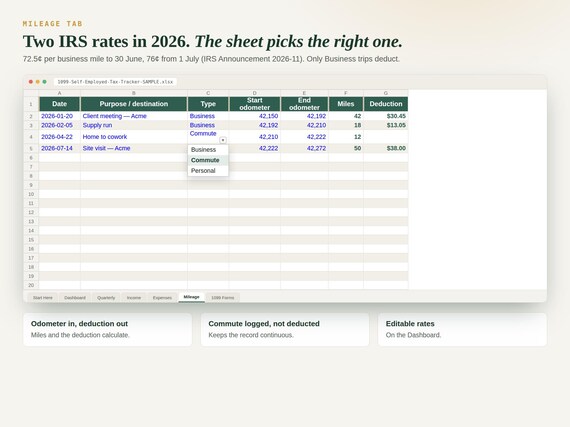Viewport: 570px width, 427px height.
Task: Open the Expenses sheet tab
Action: [162, 298]
